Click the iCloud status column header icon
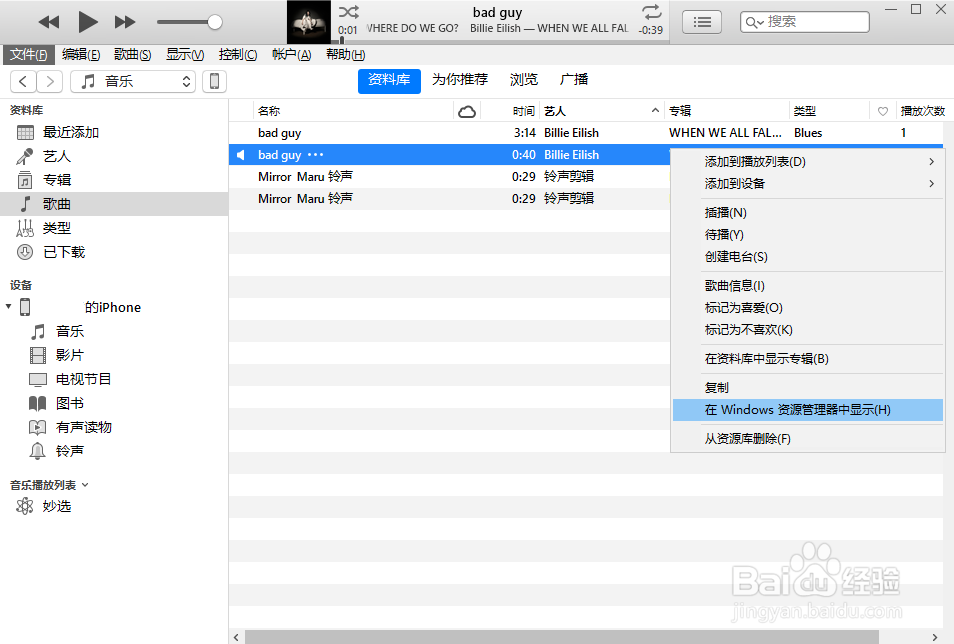 click(x=467, y=111)
